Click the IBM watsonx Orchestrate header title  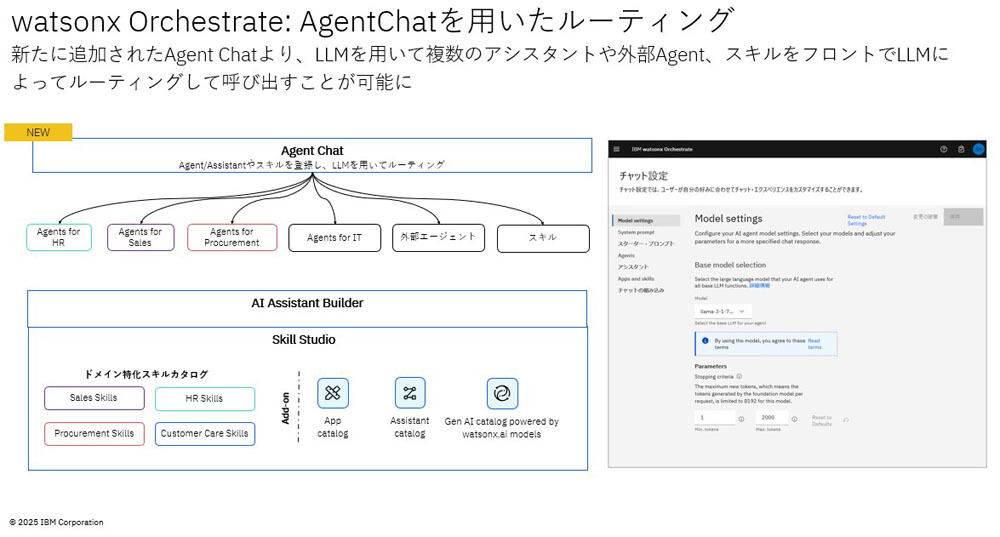coord(662,149)
